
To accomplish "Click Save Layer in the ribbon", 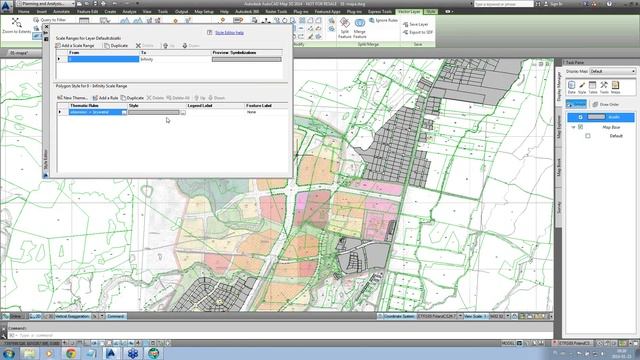I will (x=416, y=24).
